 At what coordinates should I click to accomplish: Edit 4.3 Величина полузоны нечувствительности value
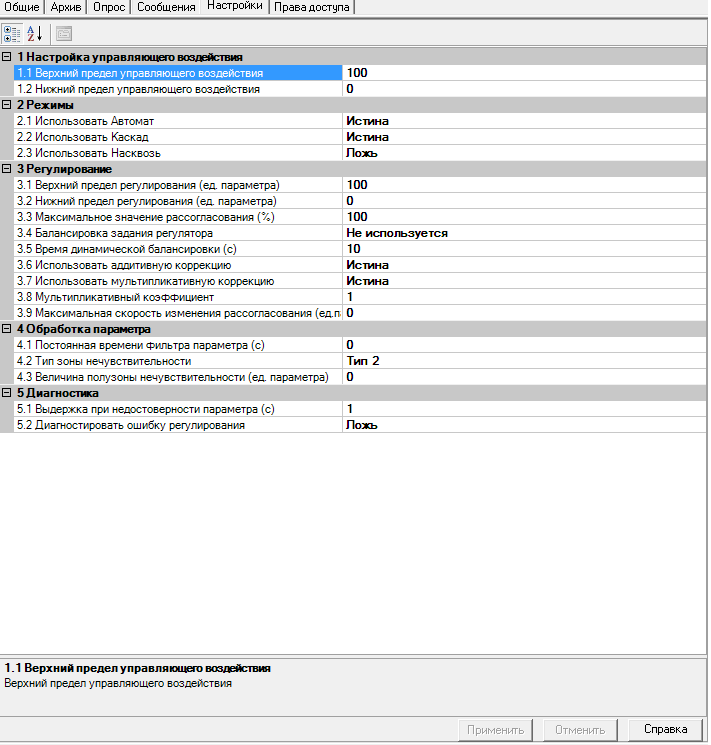click(524, 377)
